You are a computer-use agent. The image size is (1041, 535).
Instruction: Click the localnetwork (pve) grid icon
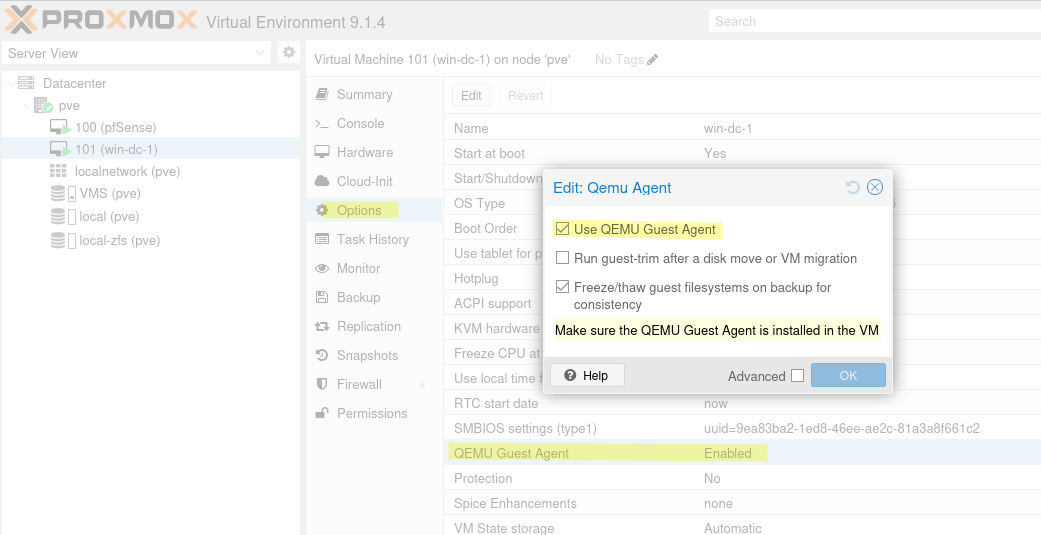pyautogui.click(x=58, y=171)
